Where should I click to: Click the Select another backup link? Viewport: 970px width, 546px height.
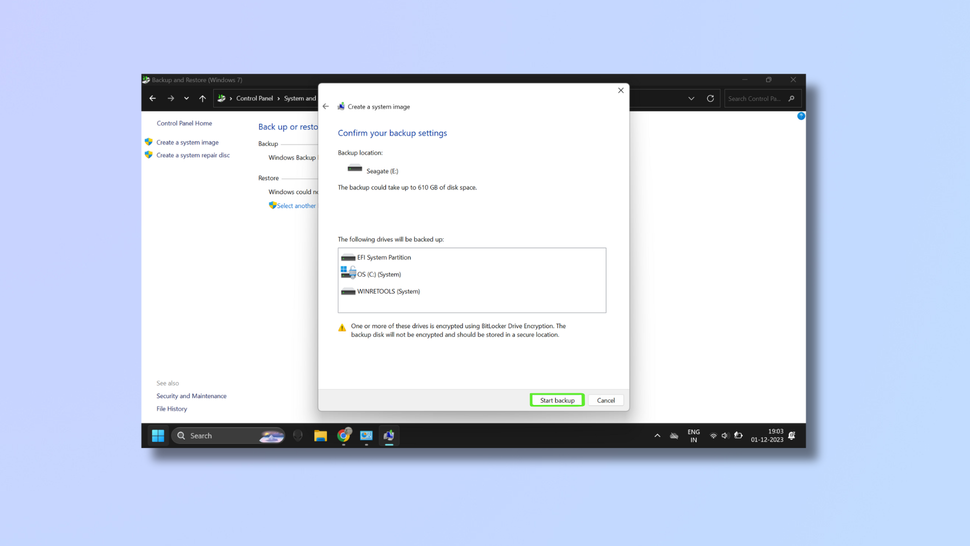click(296, 206)
